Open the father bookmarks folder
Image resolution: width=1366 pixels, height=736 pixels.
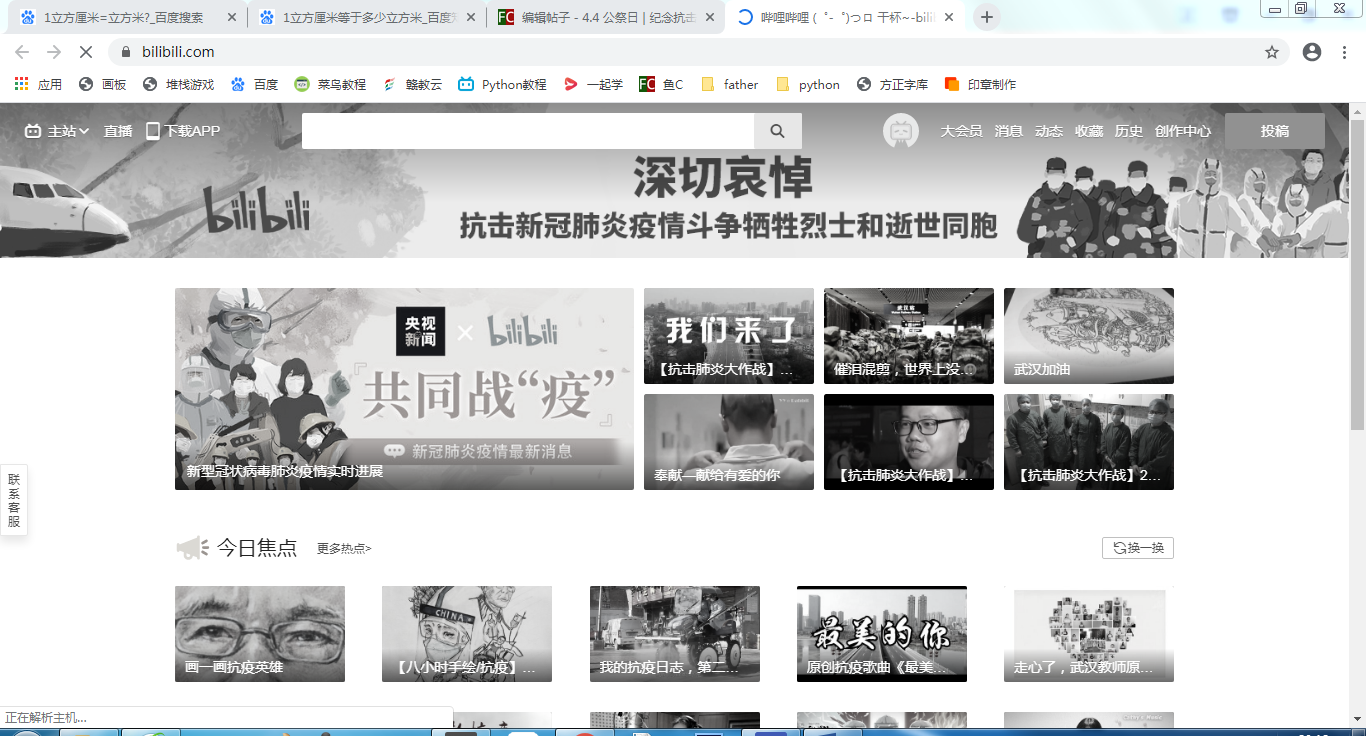(x=730, y=85)
